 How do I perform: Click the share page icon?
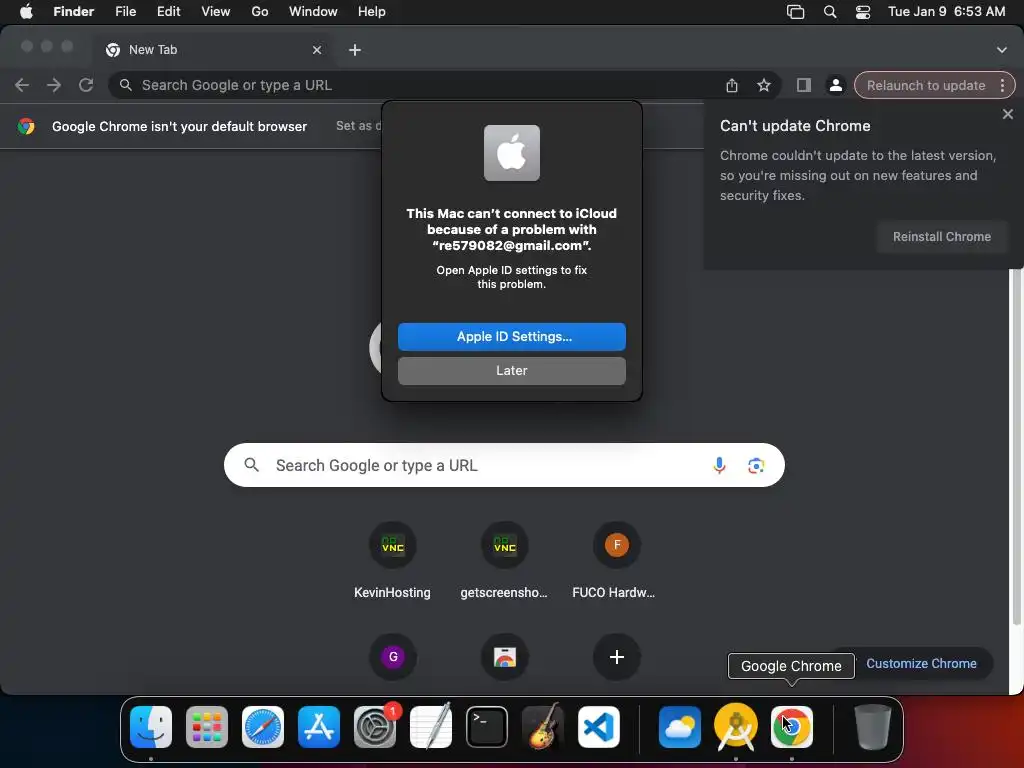tap(731, 85)
